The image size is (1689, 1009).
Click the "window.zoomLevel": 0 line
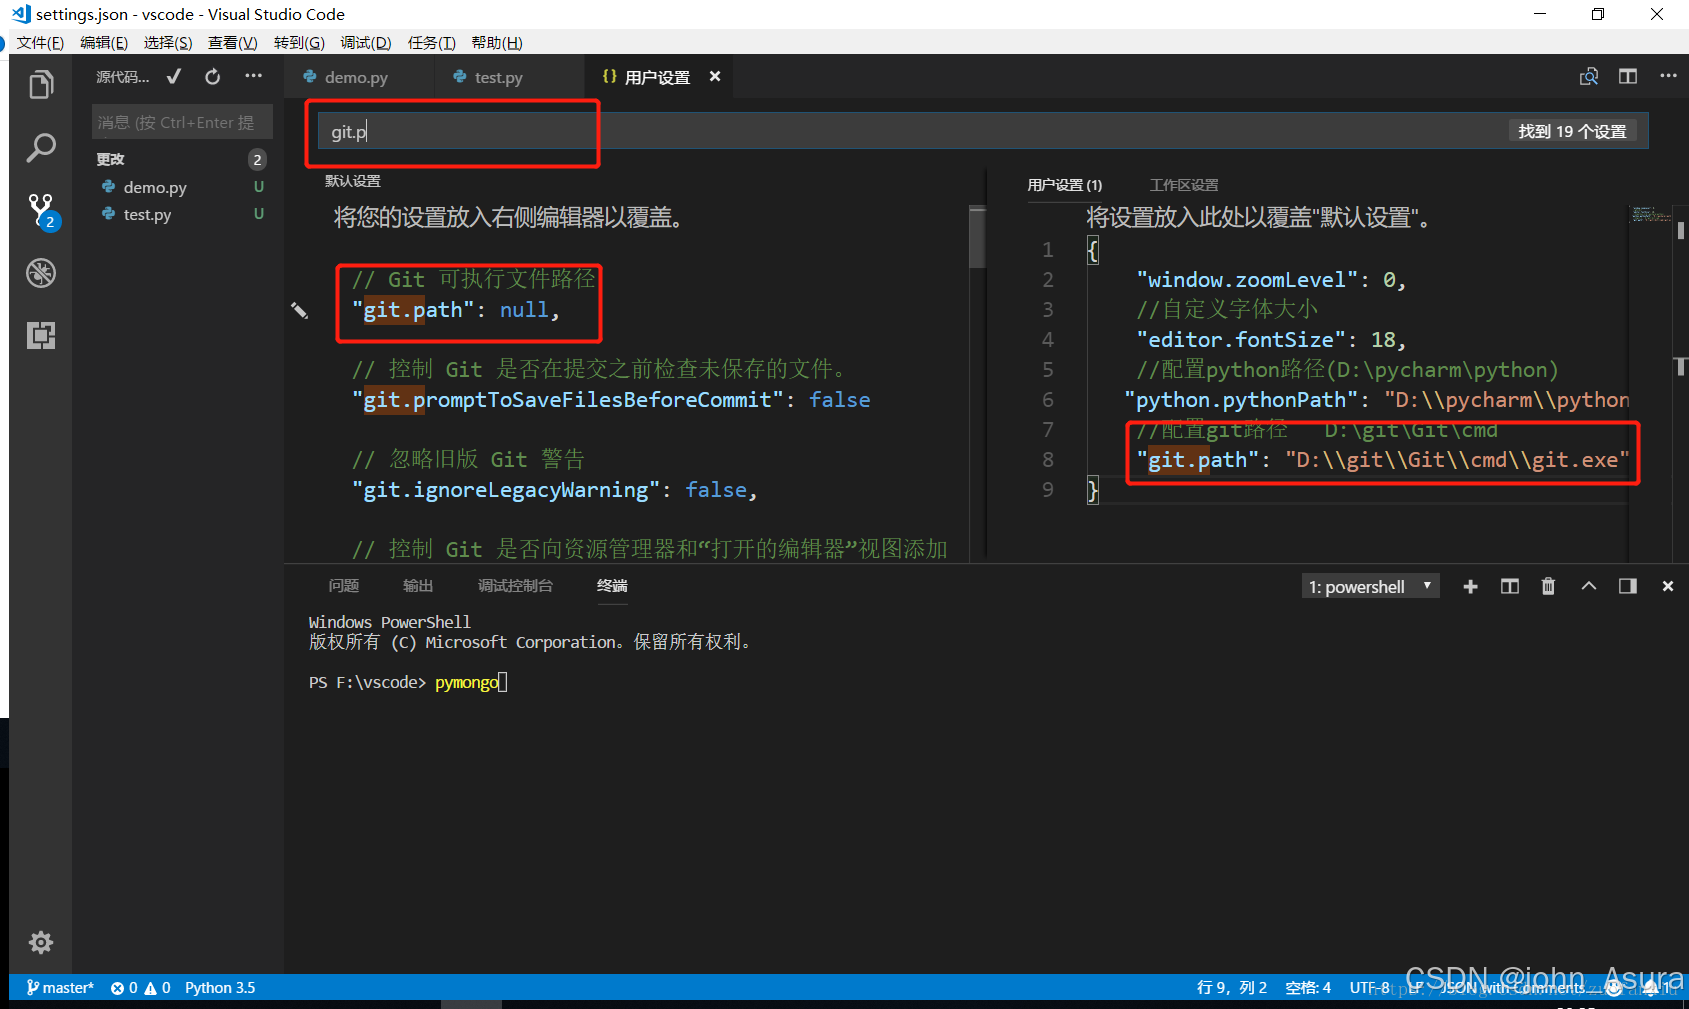click(1271, 280)
